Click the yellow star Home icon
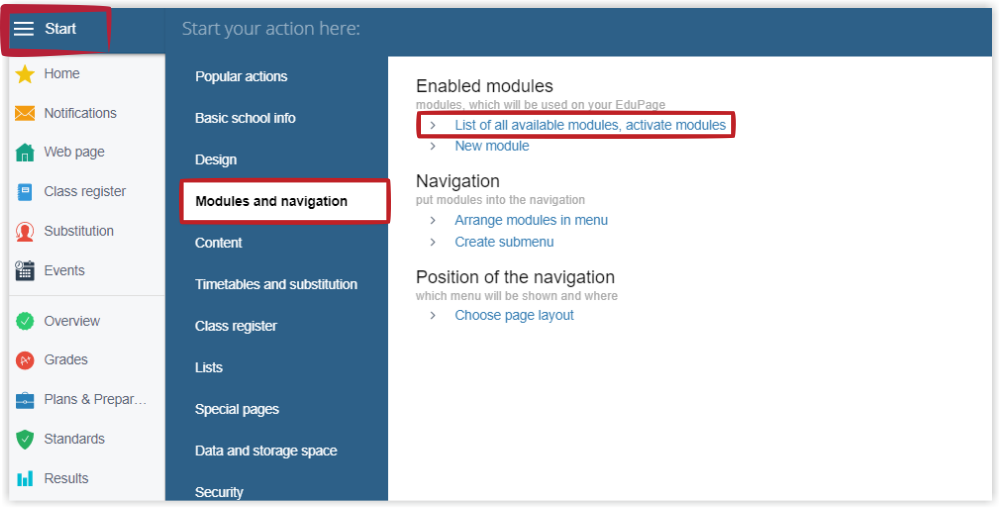 (25, 74)
